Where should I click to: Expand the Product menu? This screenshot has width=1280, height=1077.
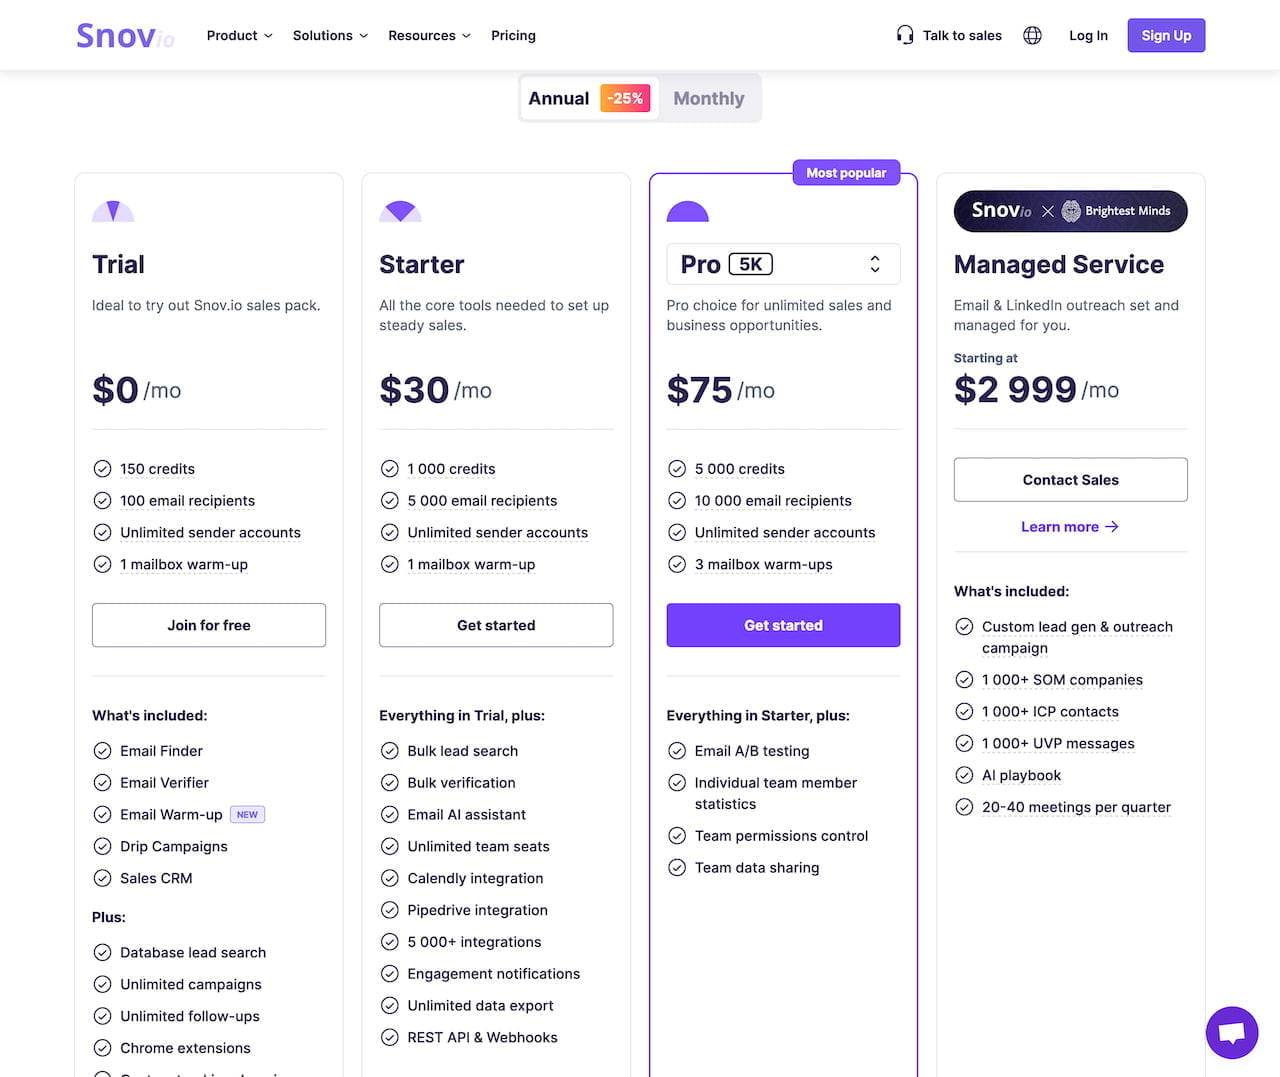pos(239,36)
